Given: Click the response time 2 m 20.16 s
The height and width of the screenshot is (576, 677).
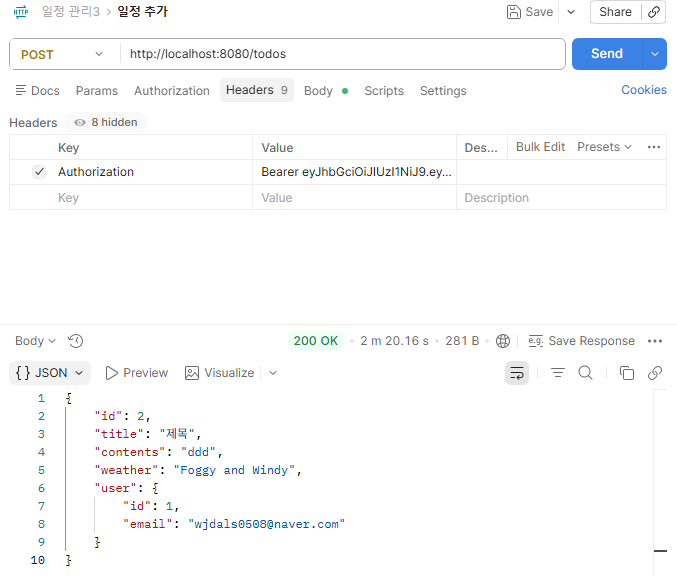Looking at the screenshot, I should coord(394,341).
